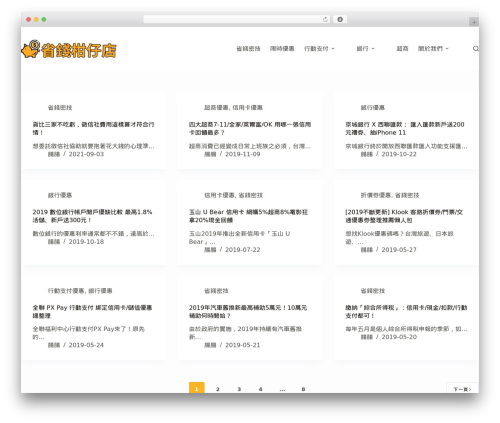Open the Klook coupon article title

pyautogui.click(x=404, y=216)
